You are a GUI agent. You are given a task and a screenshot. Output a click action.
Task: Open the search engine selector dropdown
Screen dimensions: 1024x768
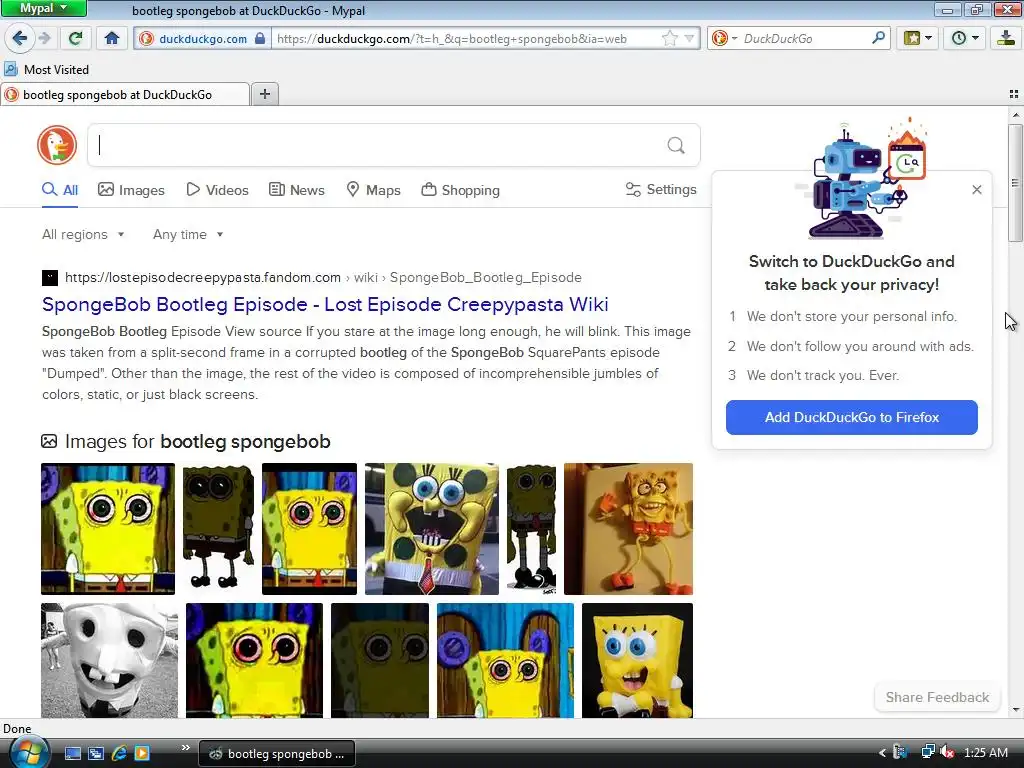pyautogui.click(x=724, y=39)
